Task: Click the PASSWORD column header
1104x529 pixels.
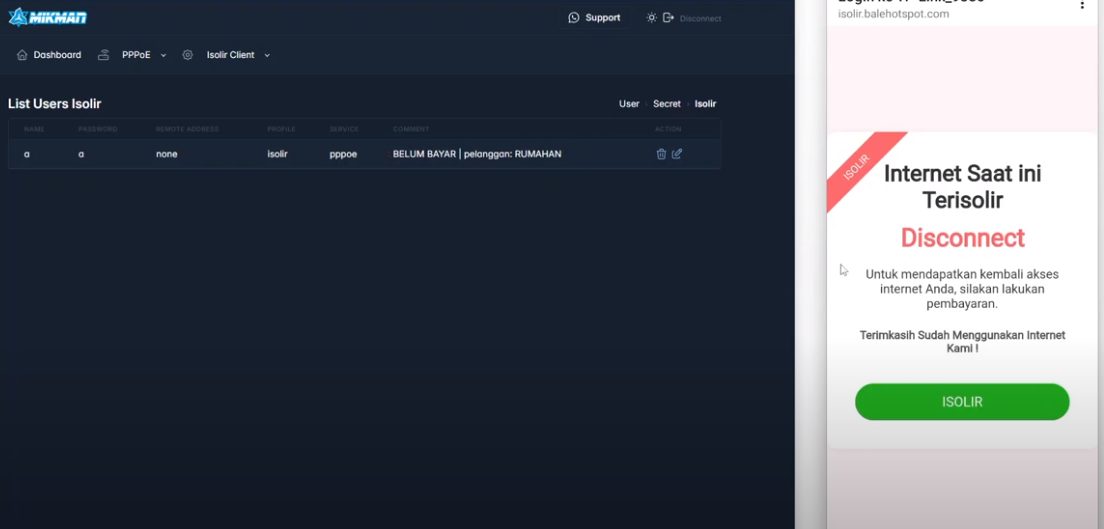Action: click(x=97, y=129)
